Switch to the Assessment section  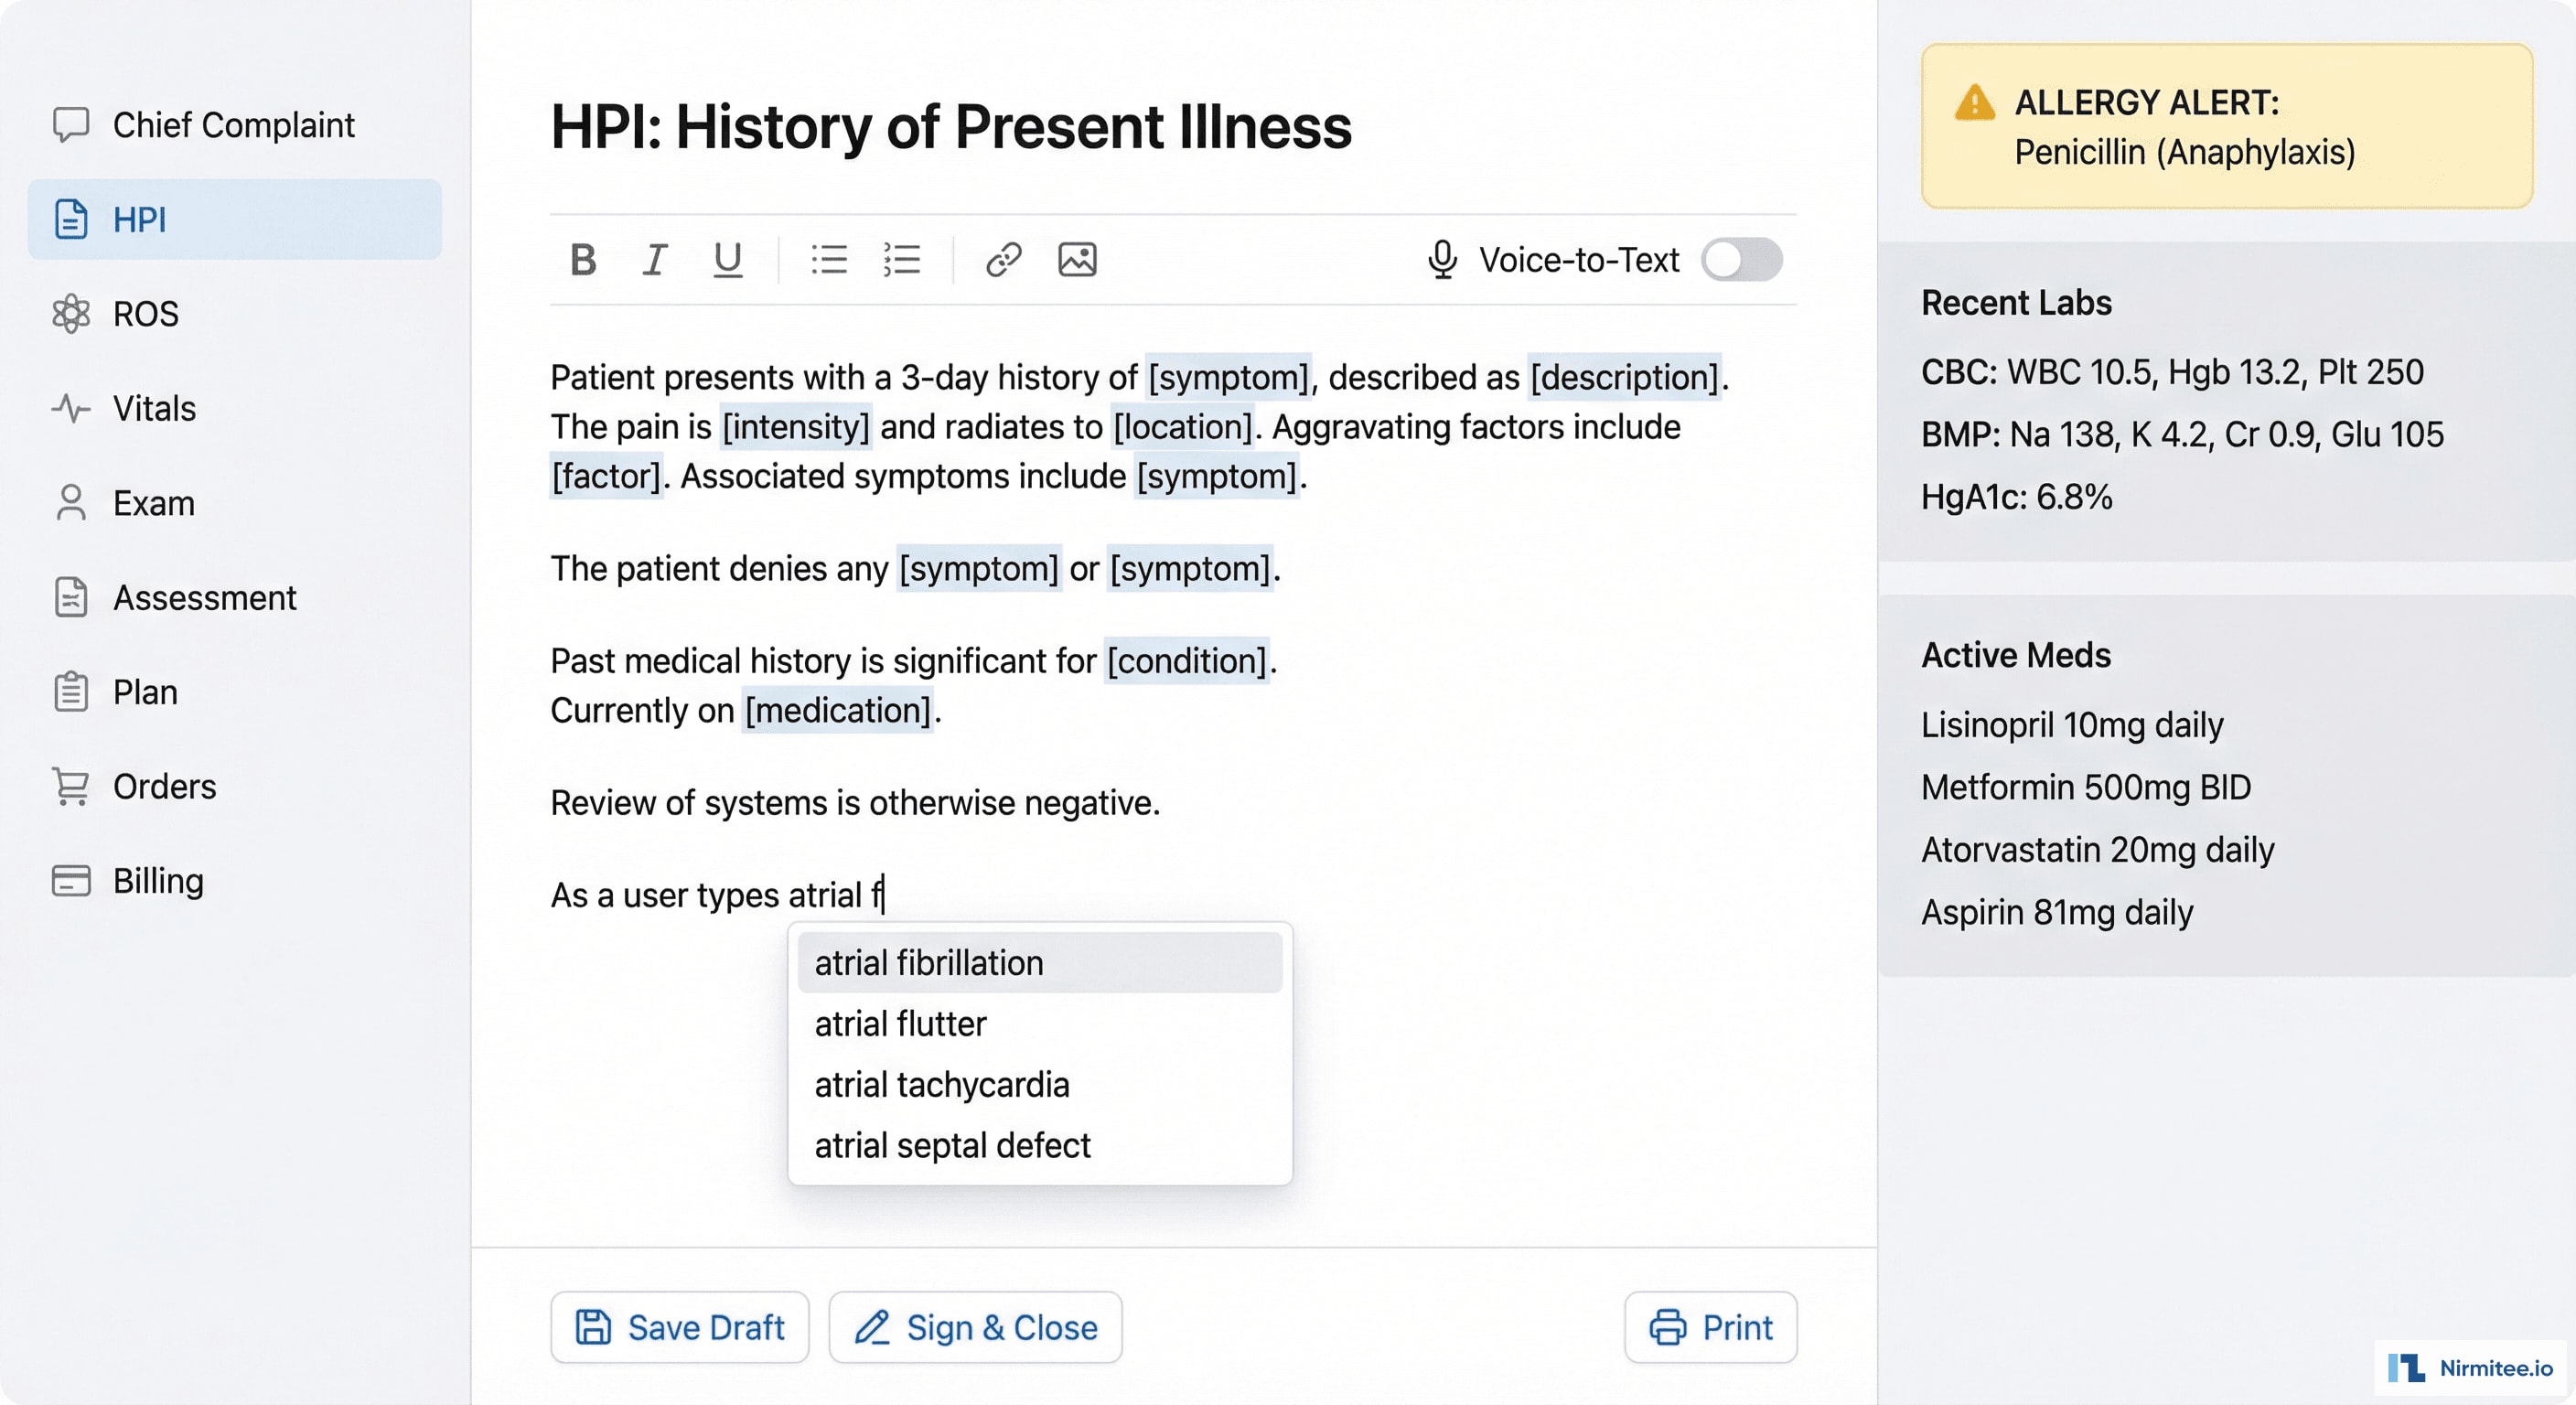coord(204,597)
